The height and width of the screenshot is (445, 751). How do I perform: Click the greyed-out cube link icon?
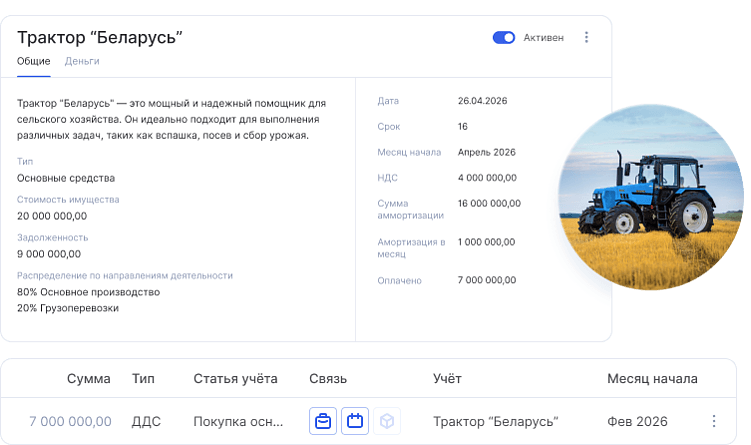point(387,421)
